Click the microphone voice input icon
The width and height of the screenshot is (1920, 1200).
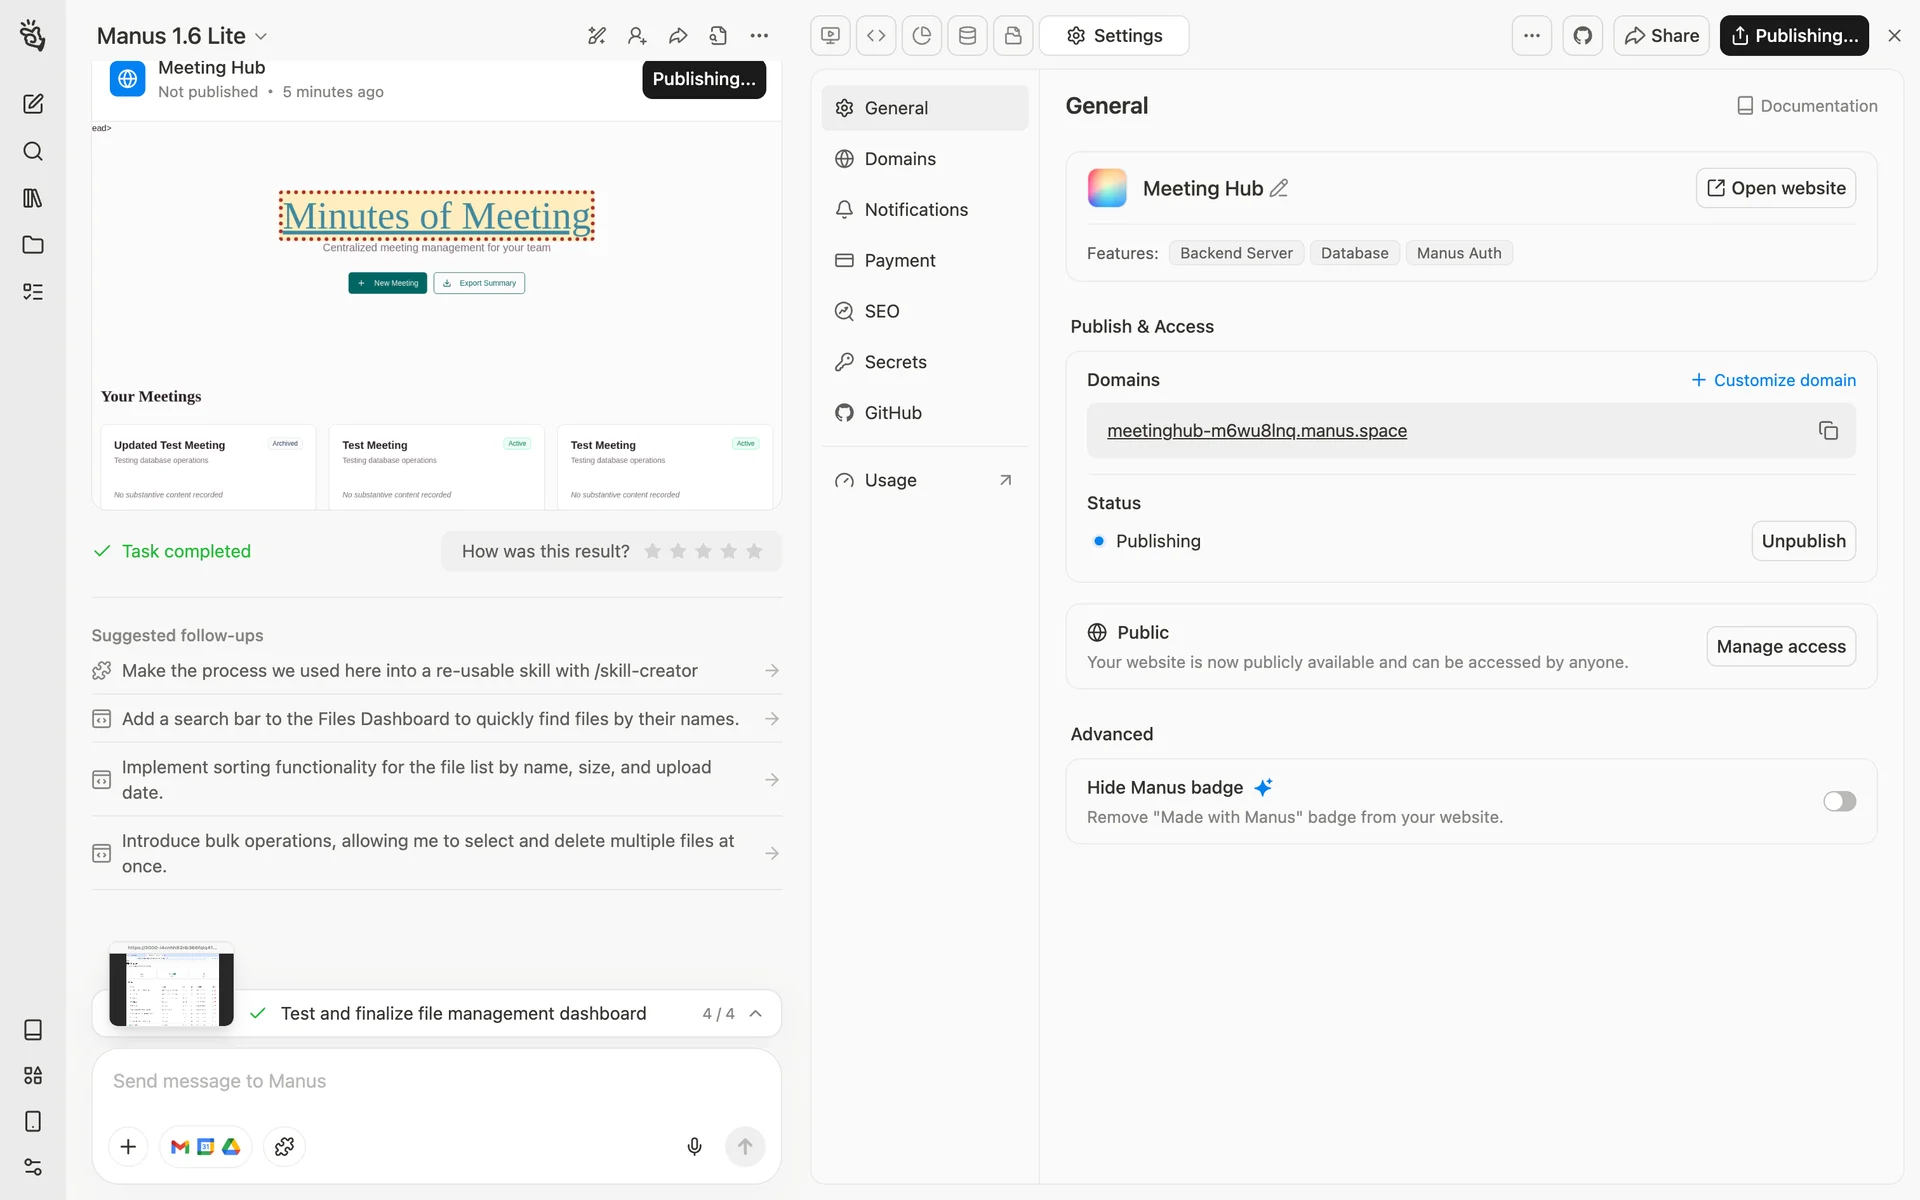(694, 1146)
